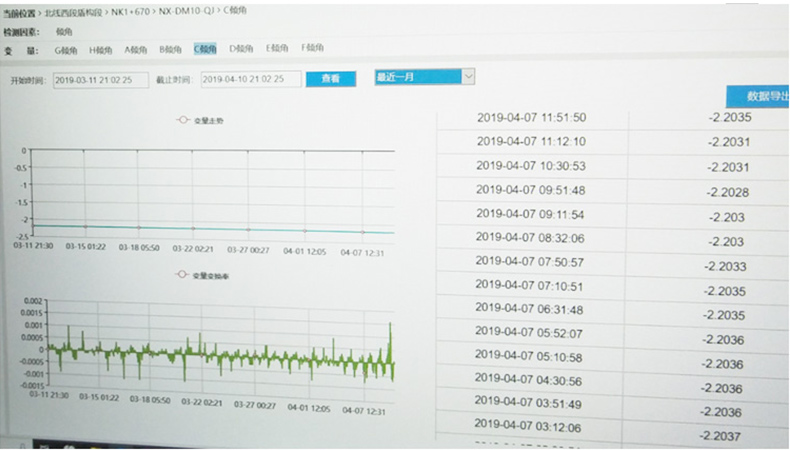
Task: Switch to the H倾角 variable
Action: tap(101, 48)
